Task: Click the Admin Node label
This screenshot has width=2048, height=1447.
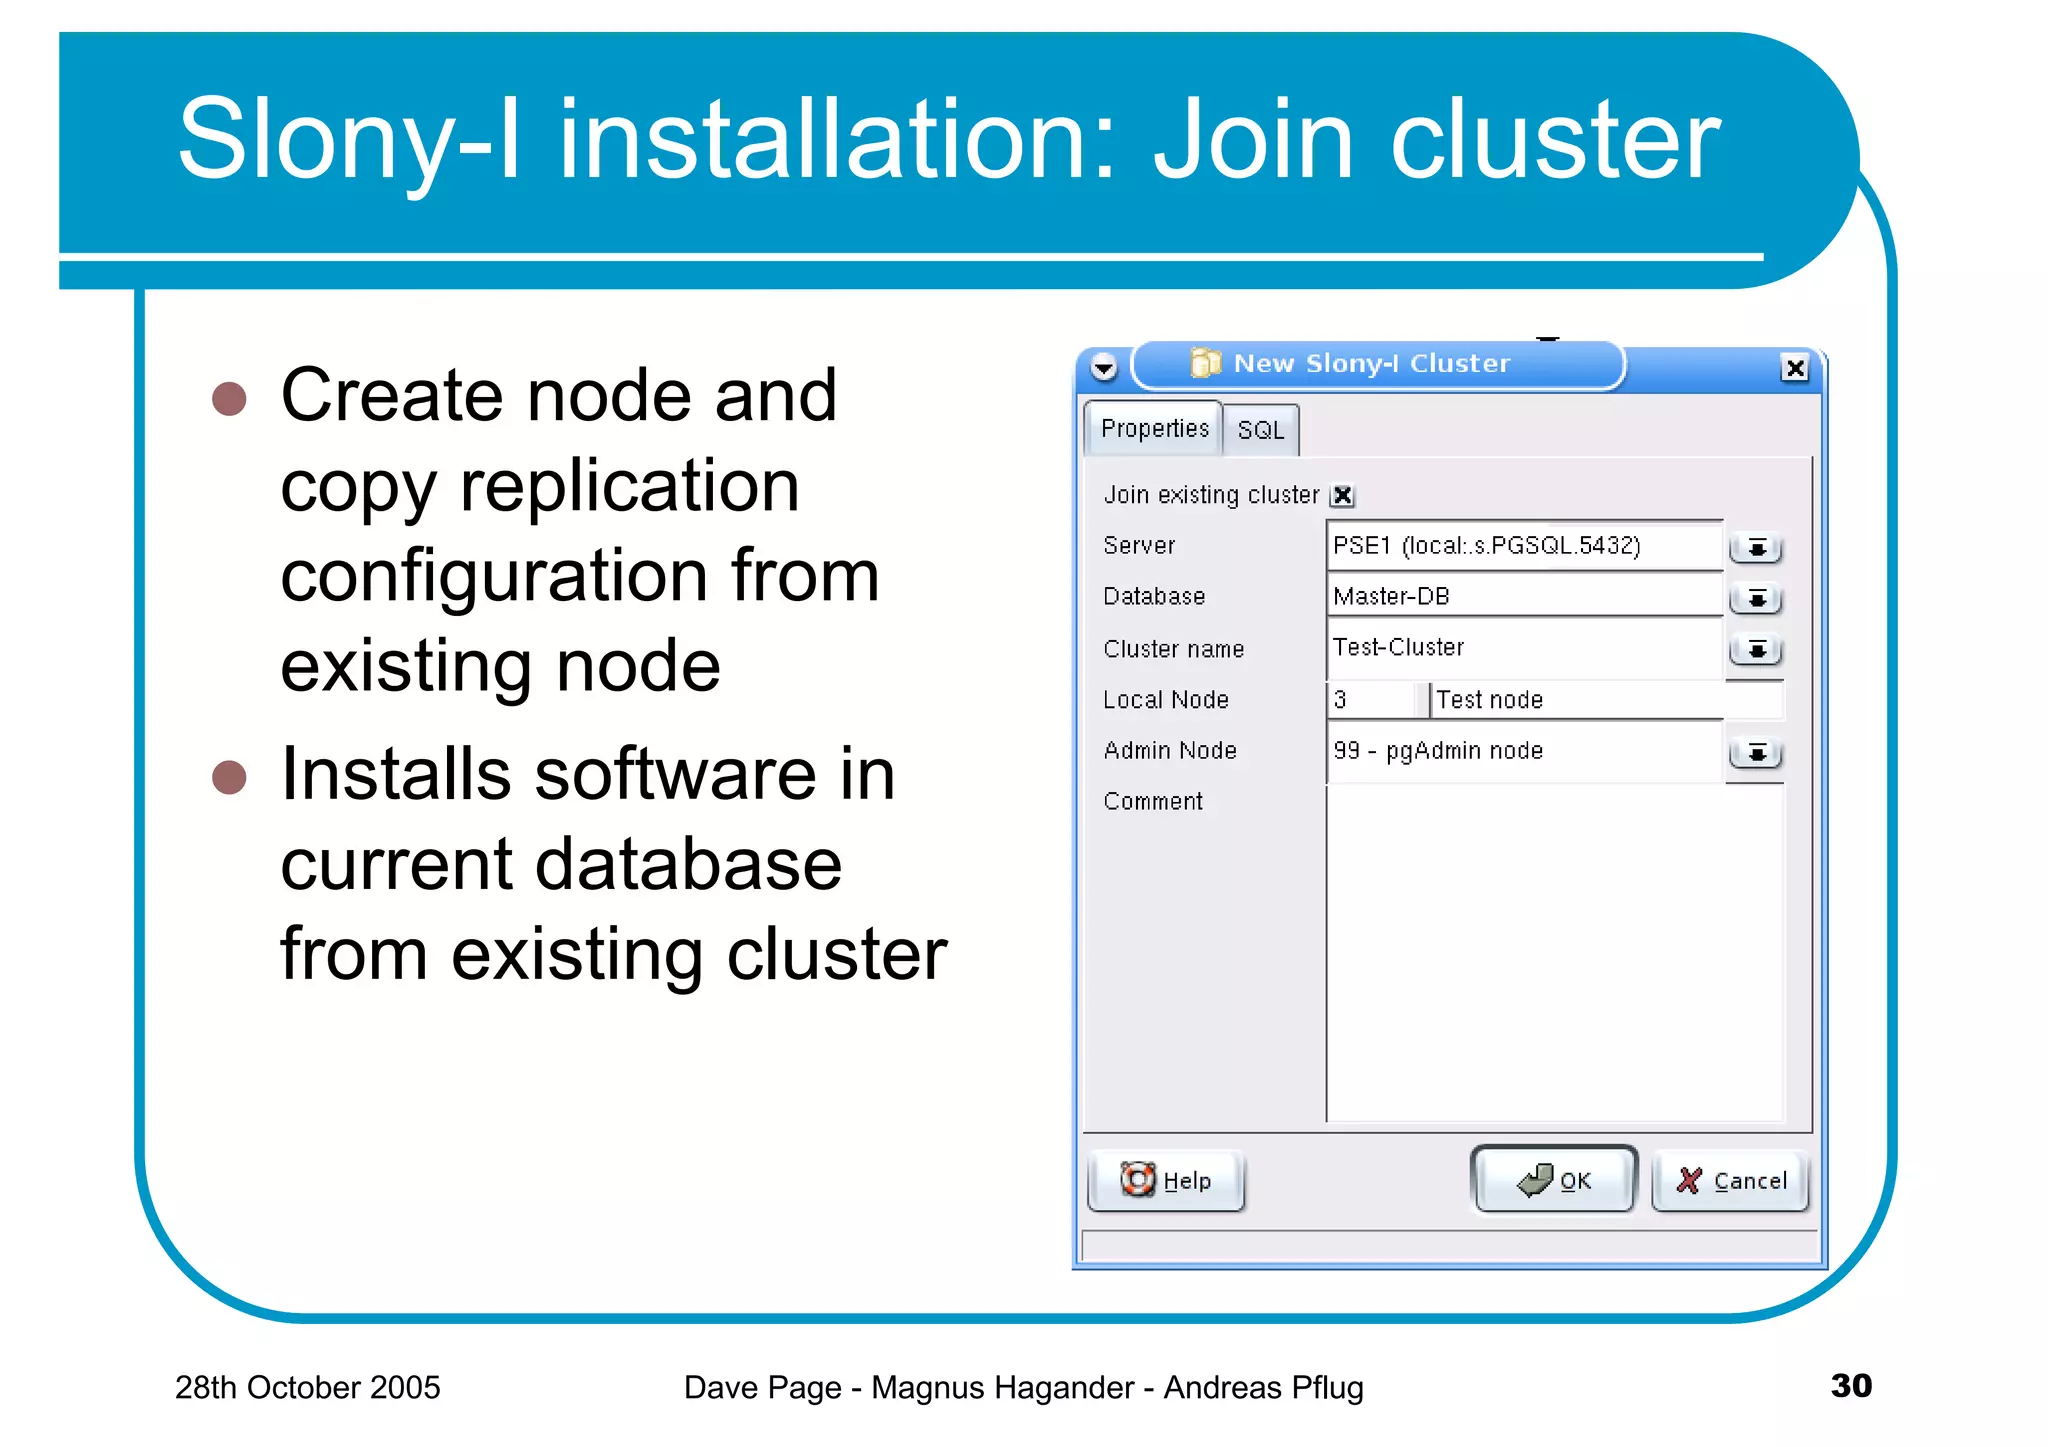Action: click(1170, 751)
